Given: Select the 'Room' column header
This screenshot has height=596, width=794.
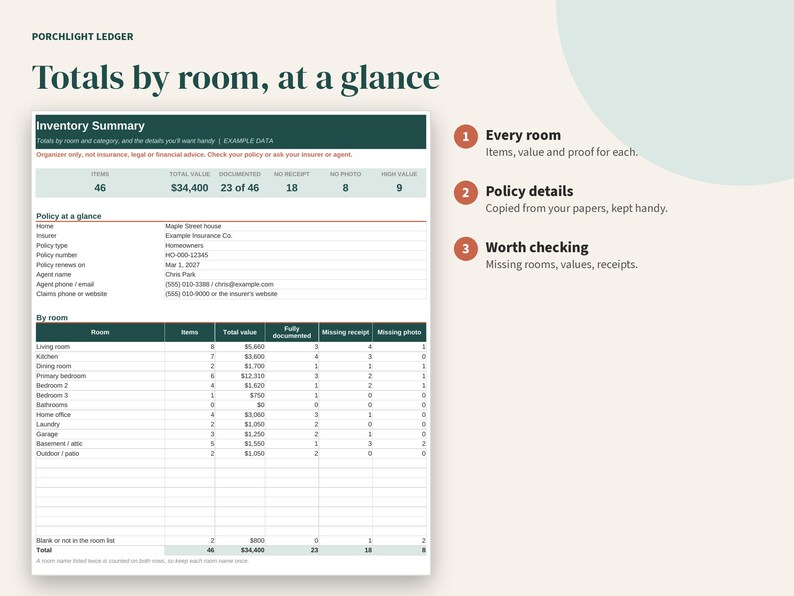Looking at the screenshot, I should tap(100, 333).
